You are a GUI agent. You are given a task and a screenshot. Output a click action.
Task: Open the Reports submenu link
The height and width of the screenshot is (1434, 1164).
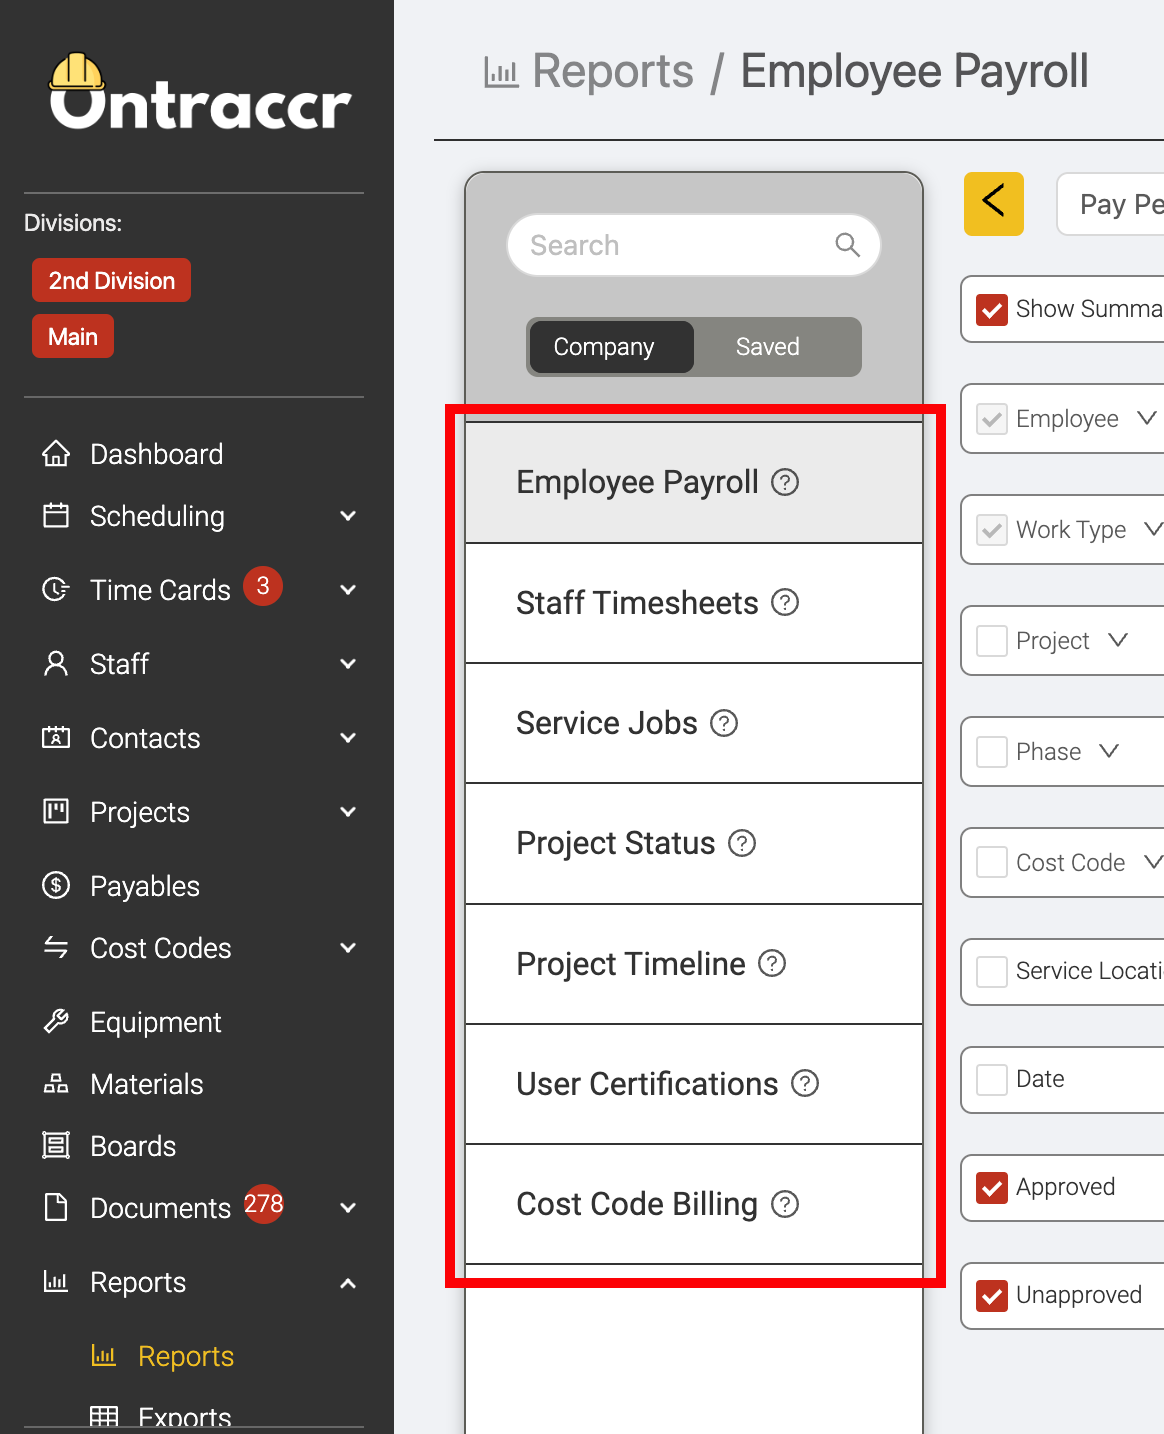[x=186, y=1356]
